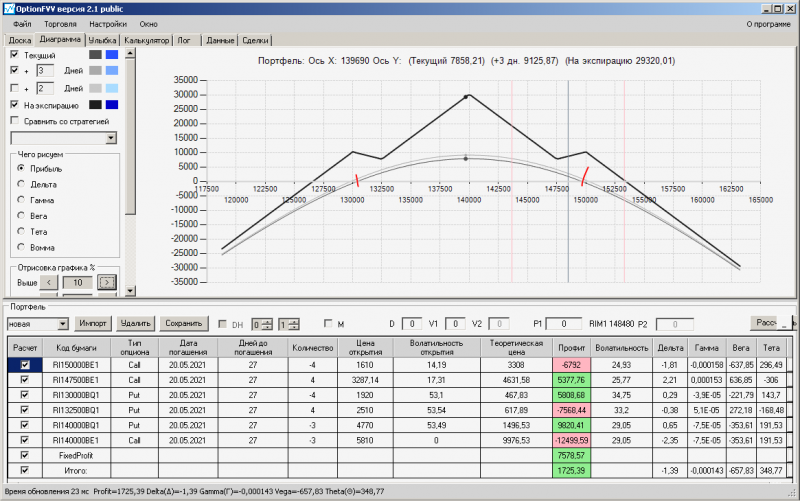Uncheck calculation for RI132500BQ1 row
The image size is (800, 501).
pyautogui.click(x=24, y=410)
